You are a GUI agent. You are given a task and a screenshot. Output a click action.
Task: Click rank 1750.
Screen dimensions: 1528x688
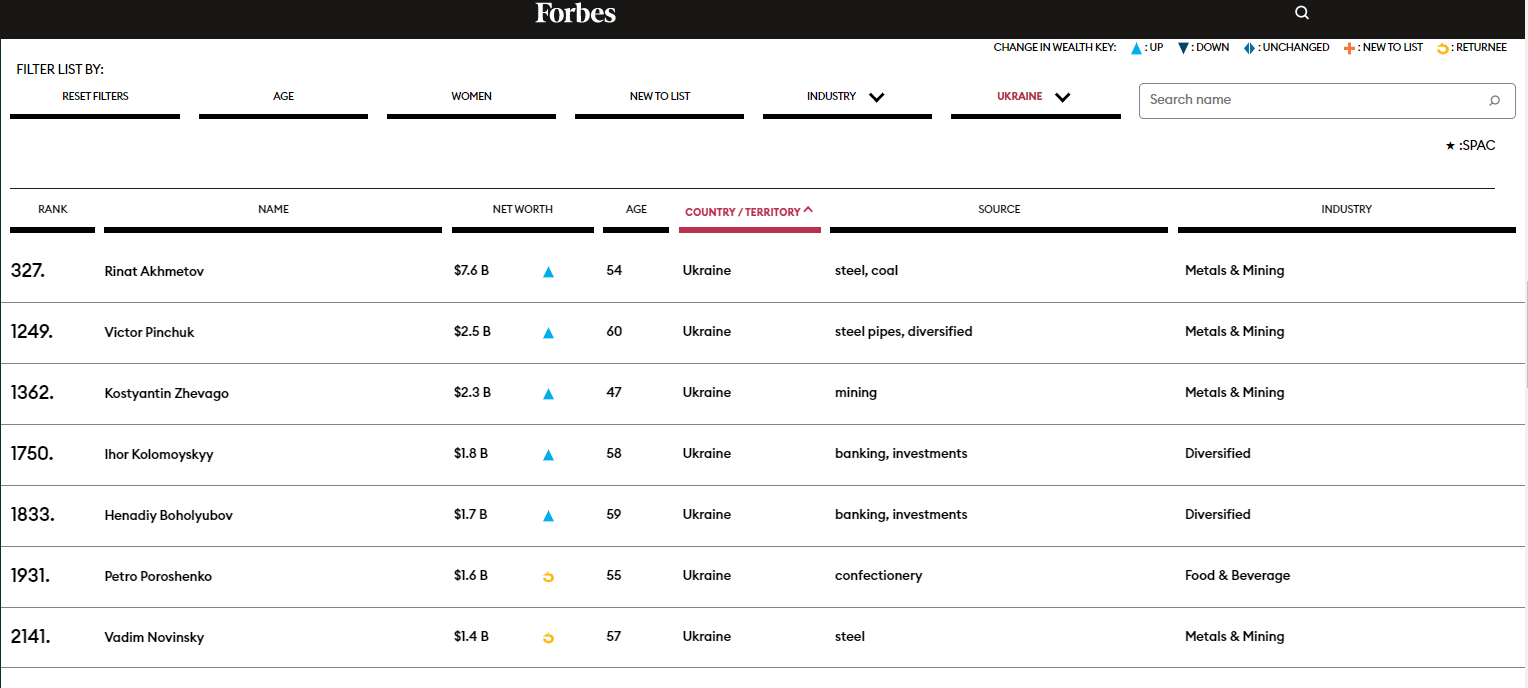(x=32, y=454)
